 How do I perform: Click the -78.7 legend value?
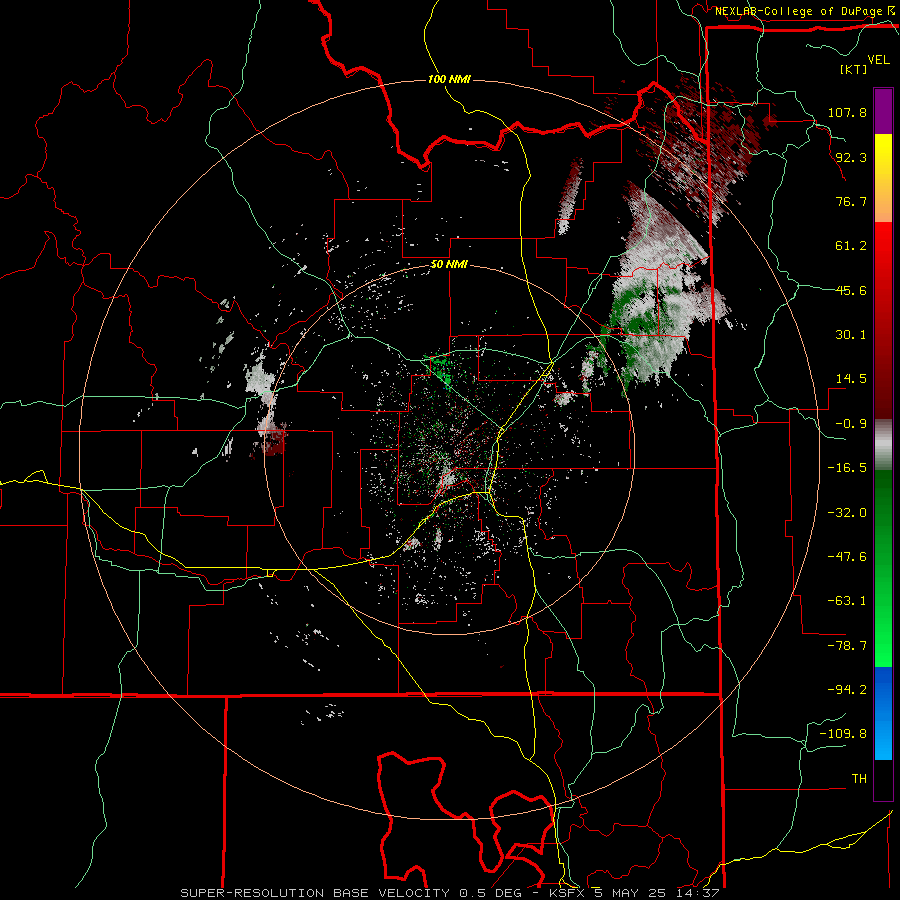click(847, 646)
